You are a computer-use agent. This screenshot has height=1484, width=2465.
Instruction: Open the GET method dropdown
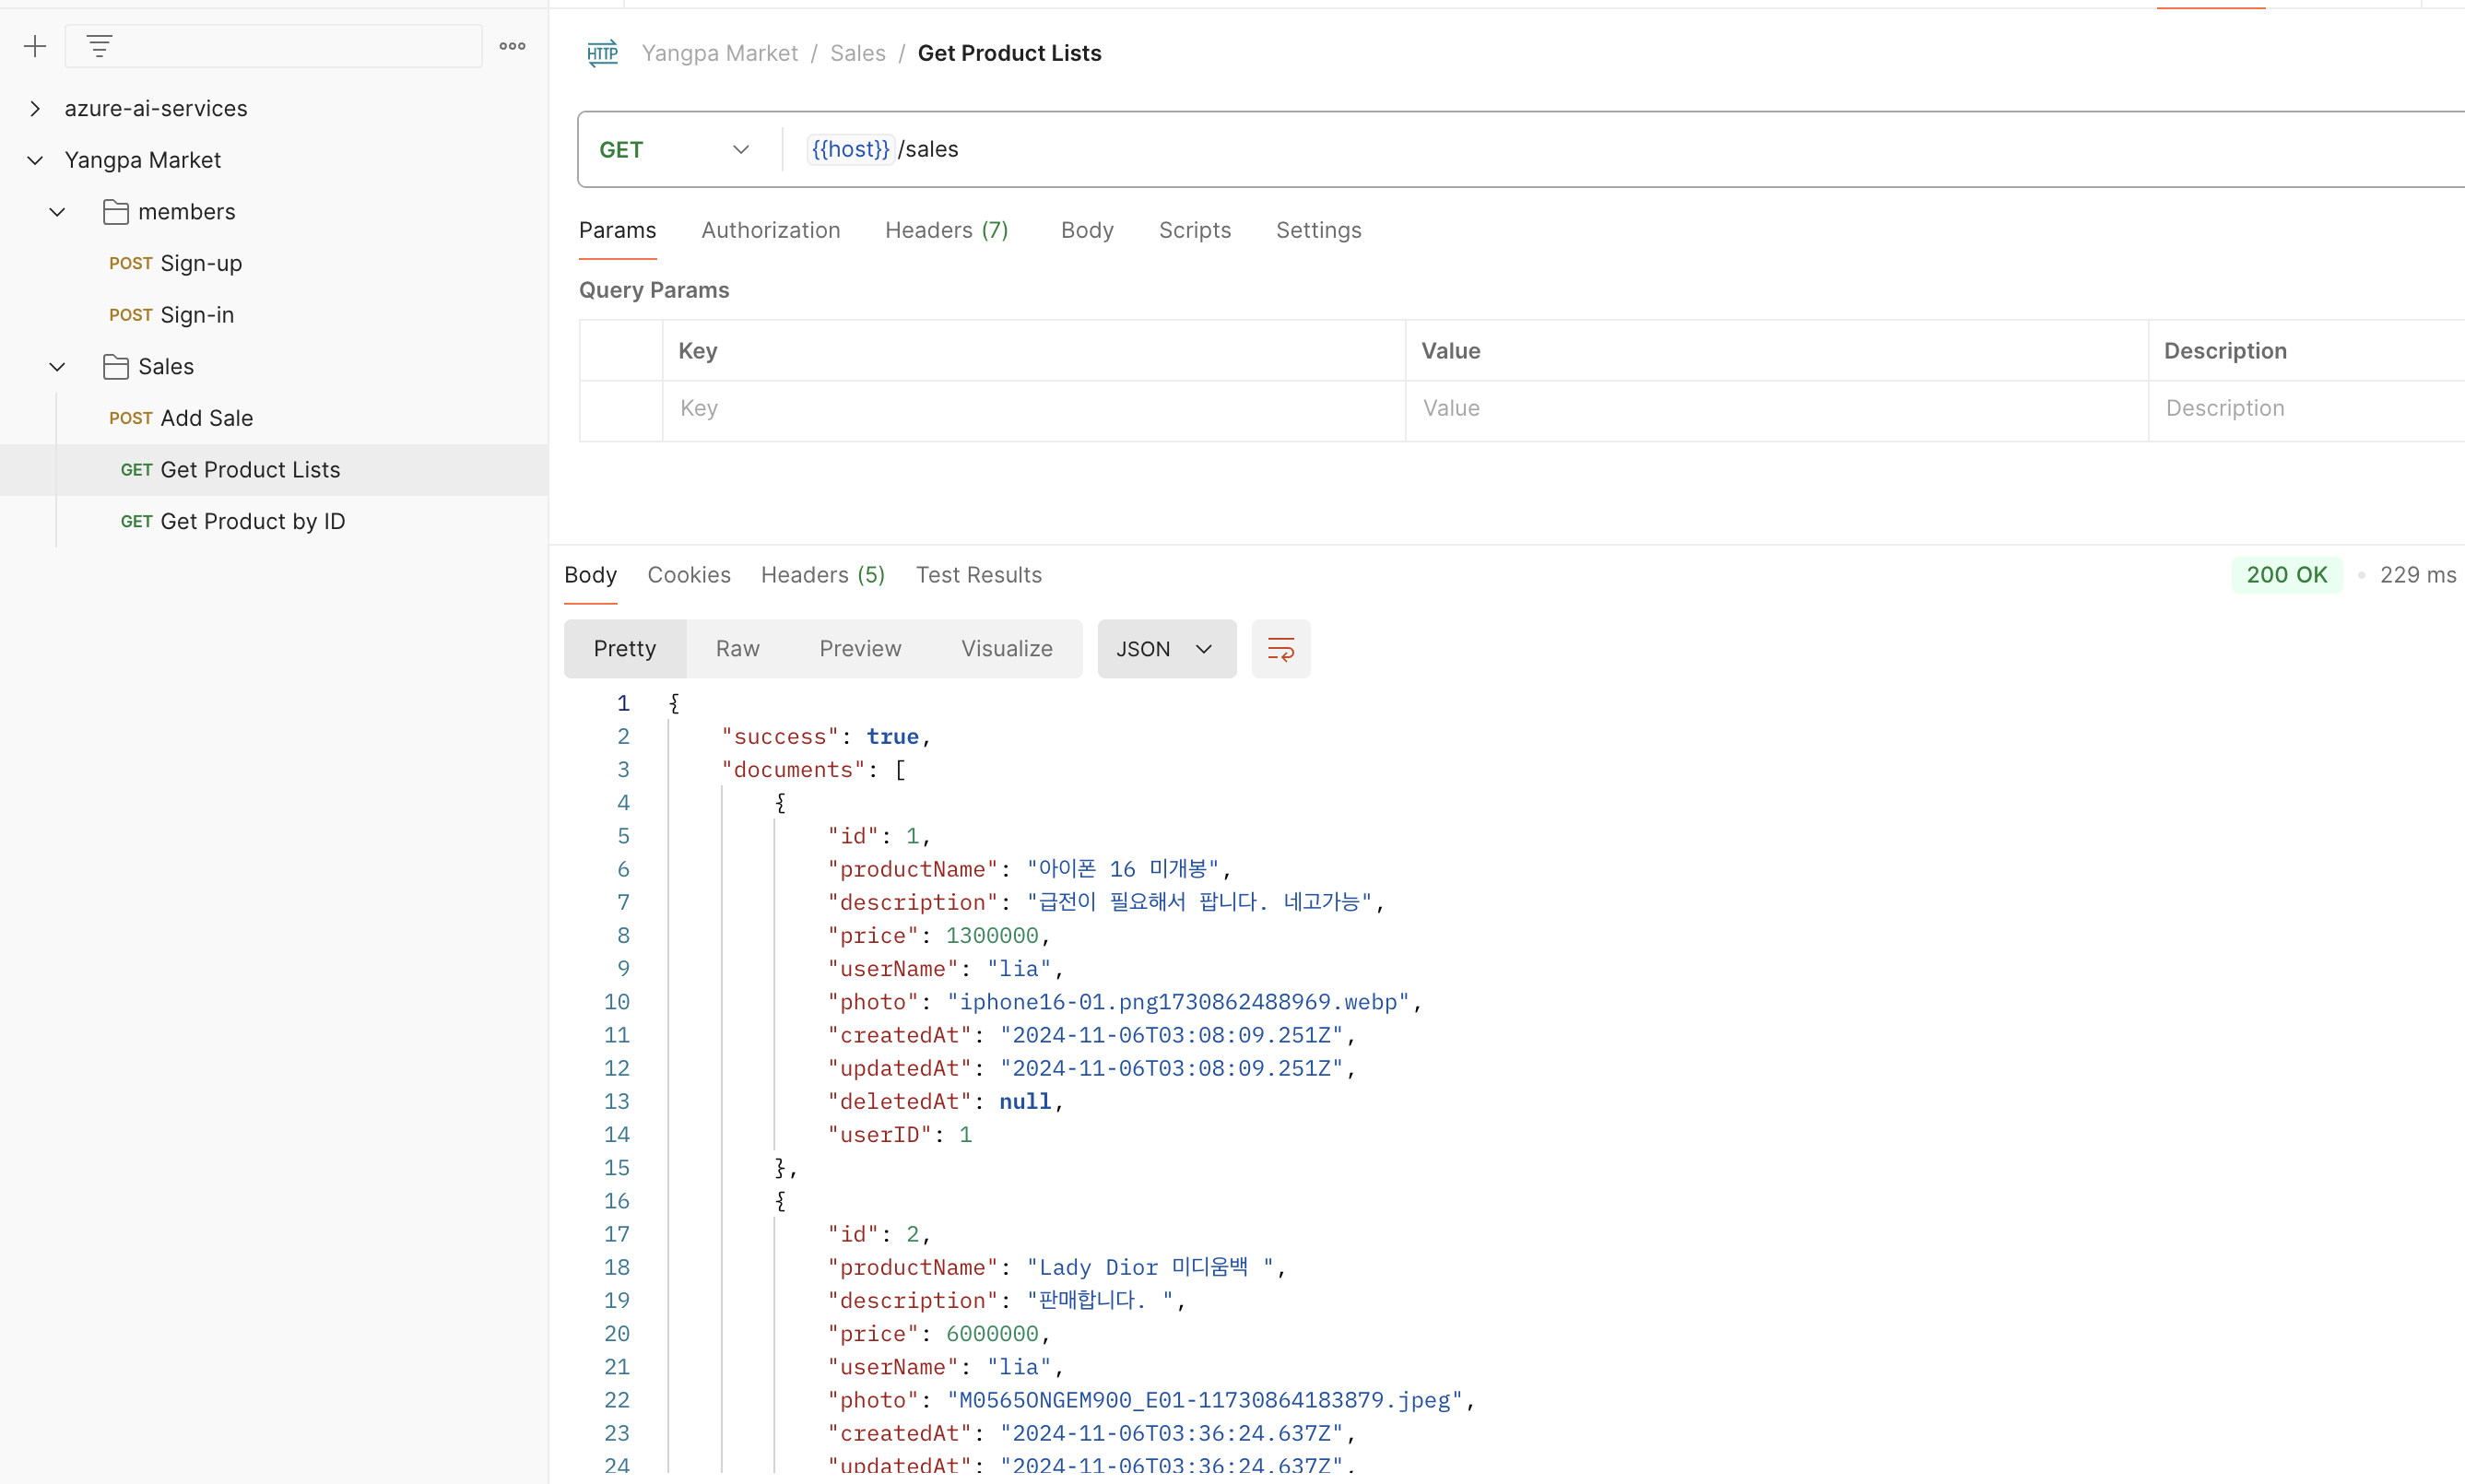675,150
